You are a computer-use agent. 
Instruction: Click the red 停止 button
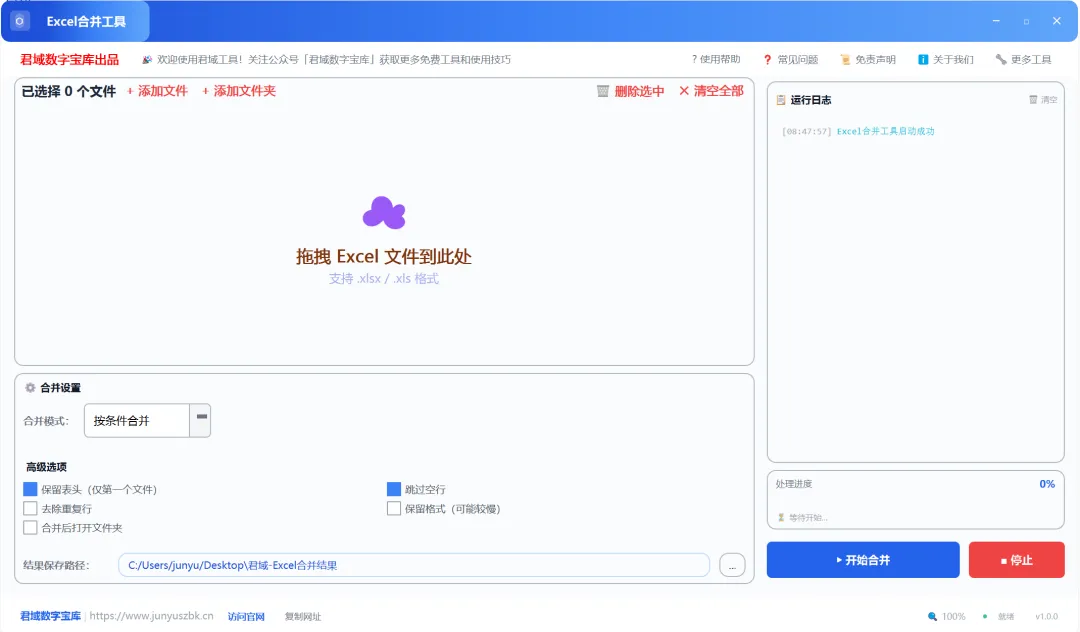[1017, 560]
